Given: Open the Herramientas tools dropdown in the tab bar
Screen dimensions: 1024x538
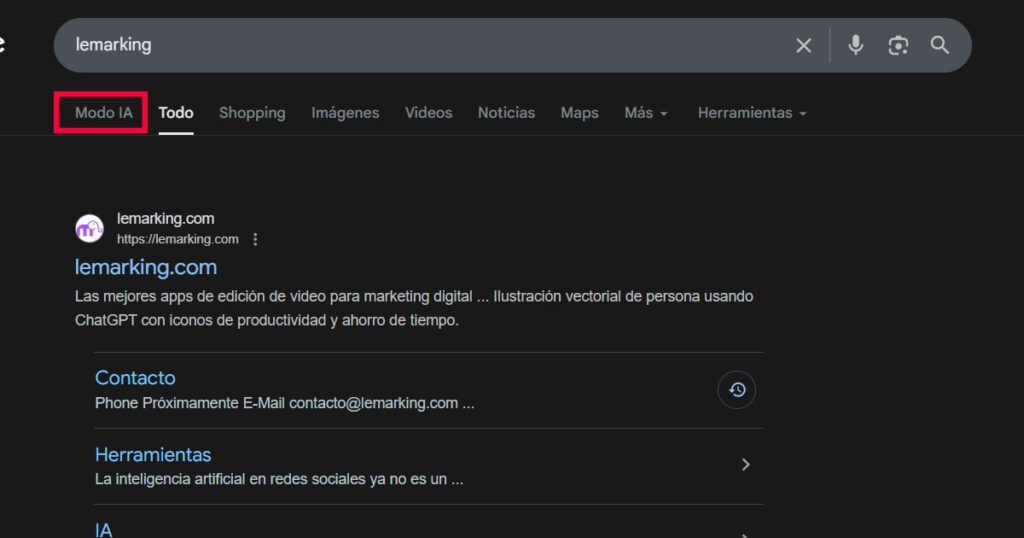Looking at the screenshot, I should pyautogui.click(x=752, y=113).
